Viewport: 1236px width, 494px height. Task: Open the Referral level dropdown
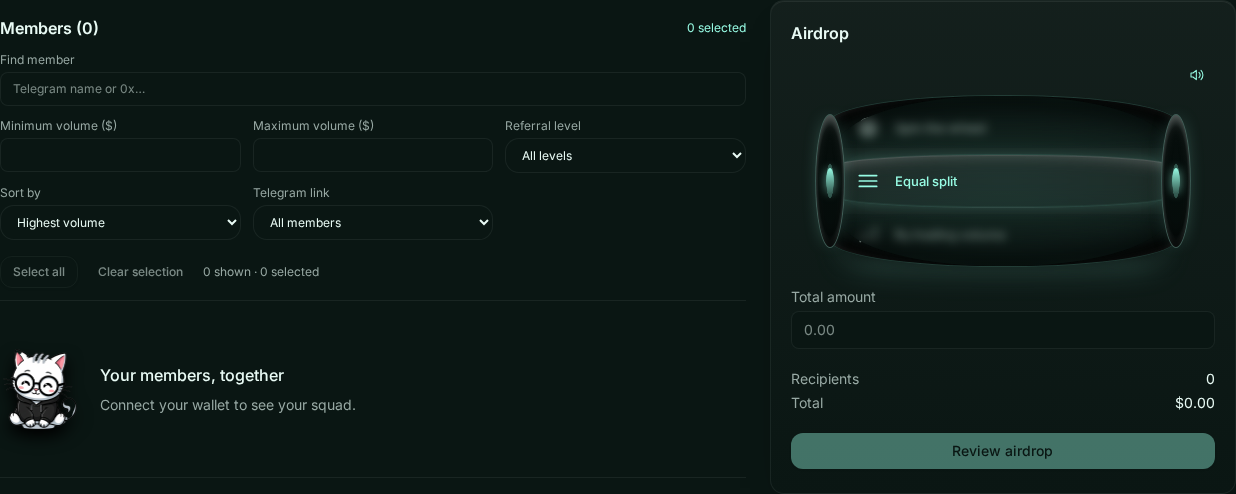[x=625, y=155]
